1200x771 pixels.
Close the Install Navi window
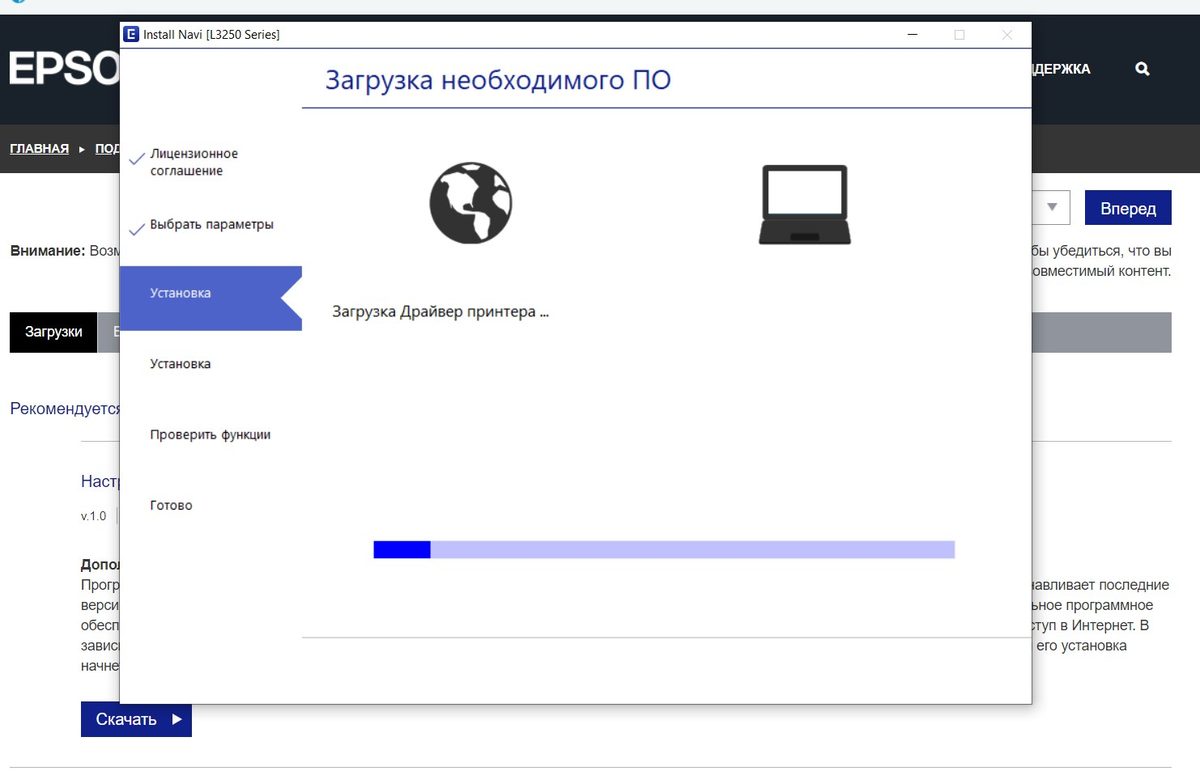(x=1007, y=35)
